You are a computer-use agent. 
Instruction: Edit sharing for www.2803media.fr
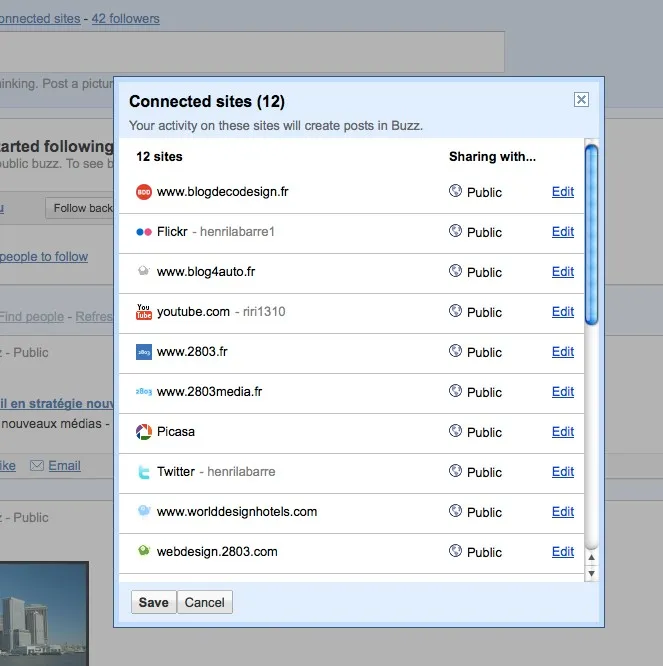(x=563, y=392)
